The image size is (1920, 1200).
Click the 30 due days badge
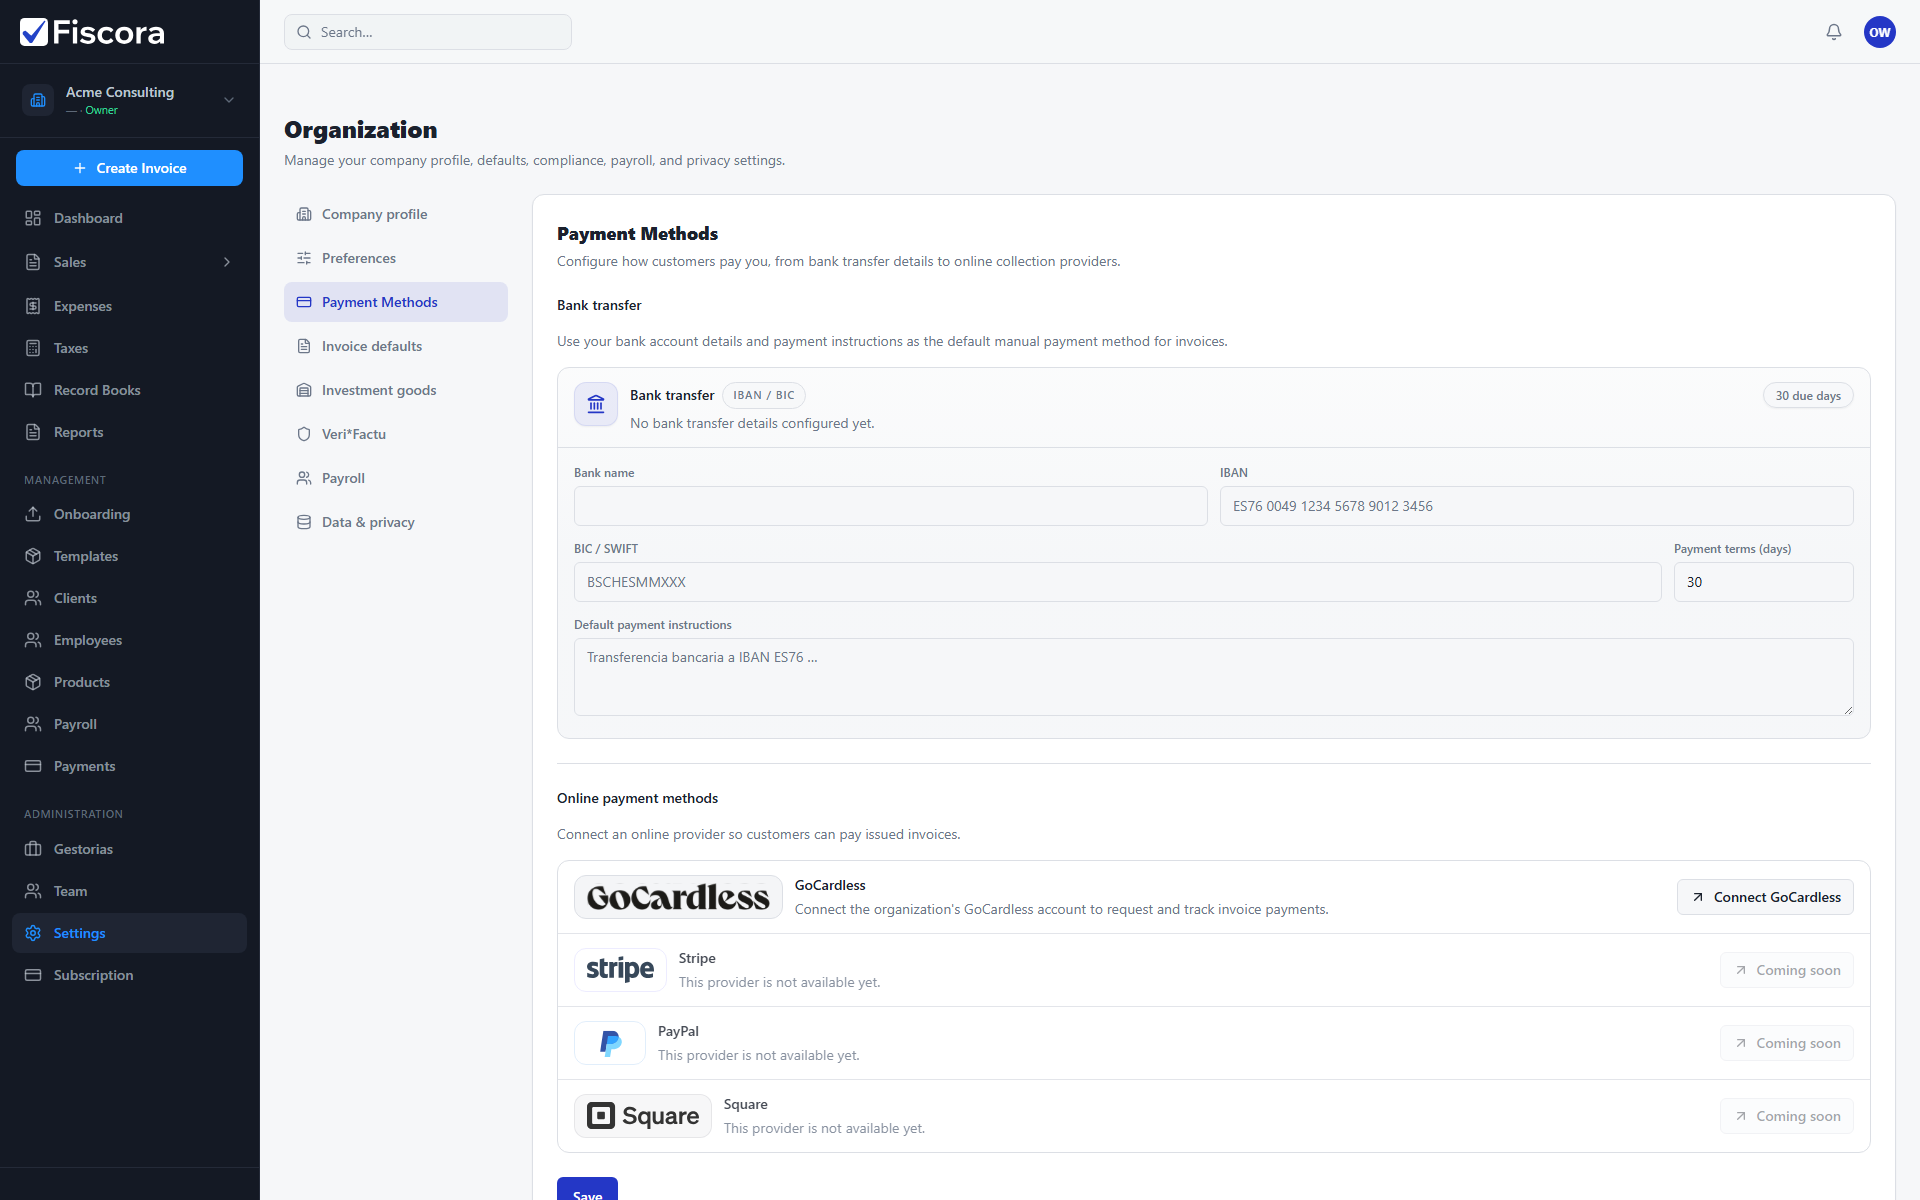pyautogui.click(x=1808, y=396)
